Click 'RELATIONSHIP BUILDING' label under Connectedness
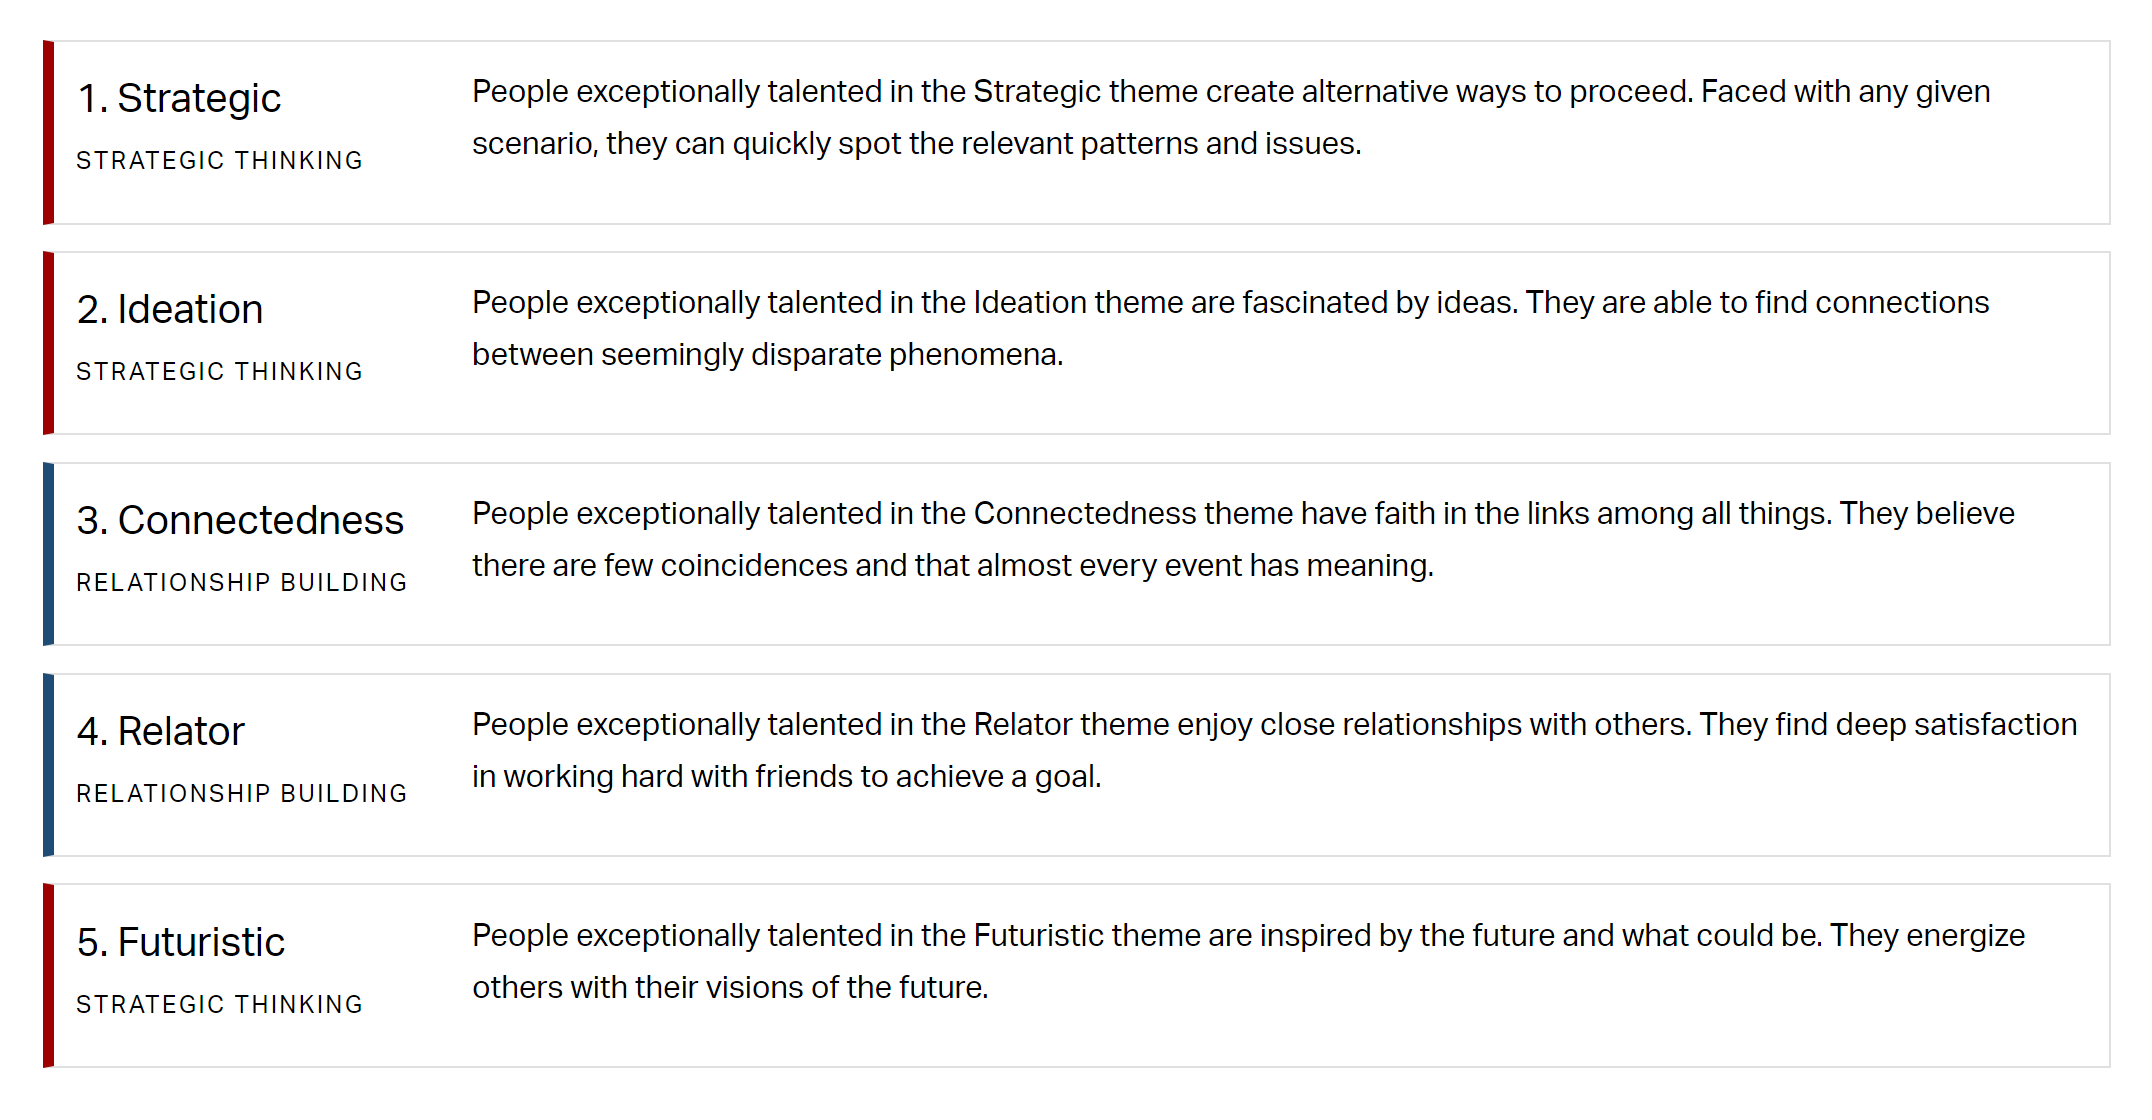Viewport: 2152px width, 1120px height. [242, 583]
